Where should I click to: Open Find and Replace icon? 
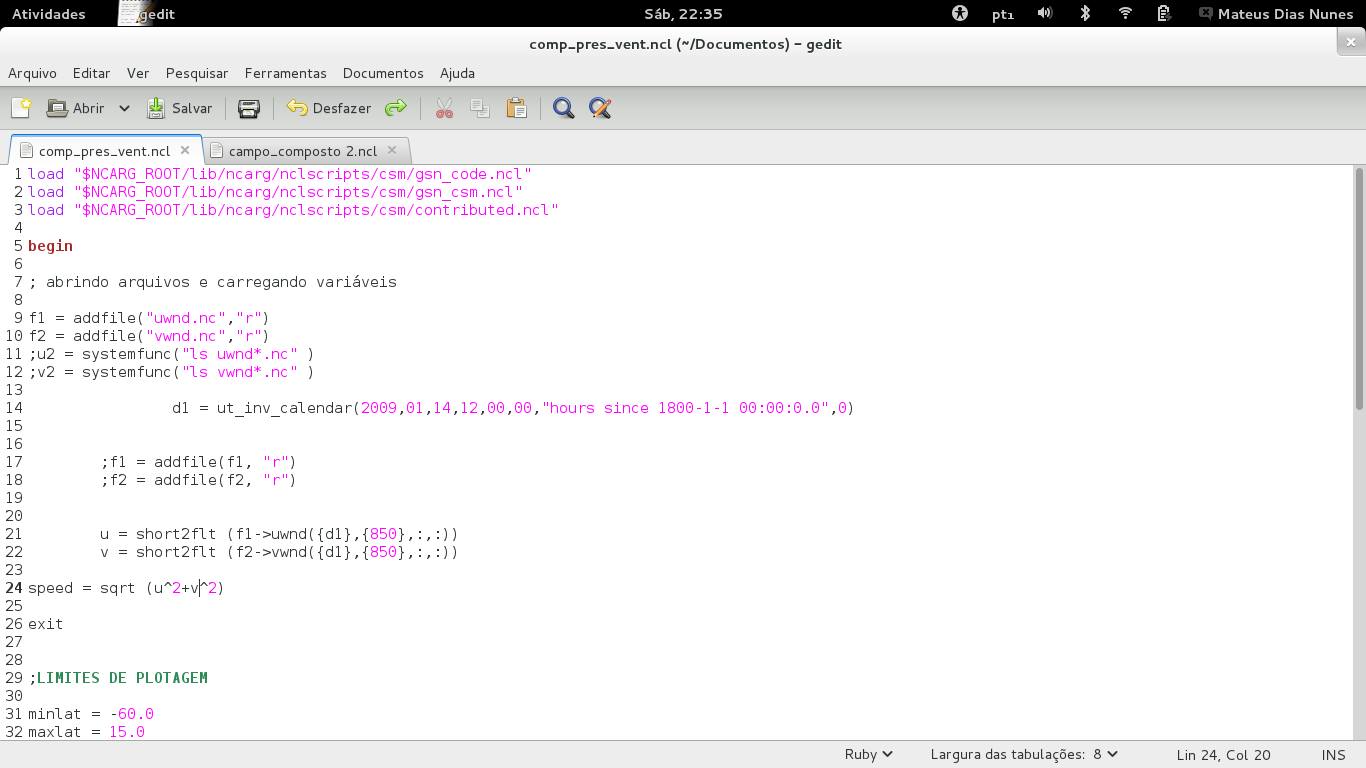(x=600, y=108)
